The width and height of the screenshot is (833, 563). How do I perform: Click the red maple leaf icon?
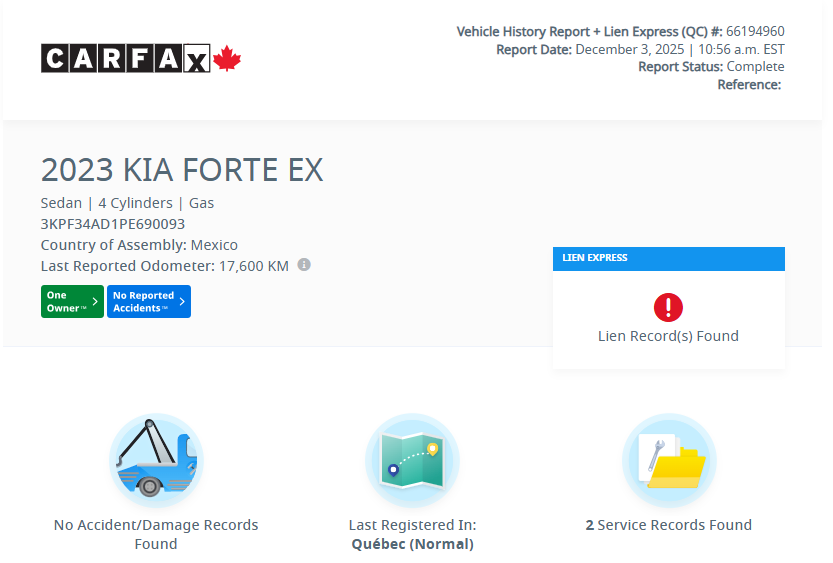click(x=228, y=58)
